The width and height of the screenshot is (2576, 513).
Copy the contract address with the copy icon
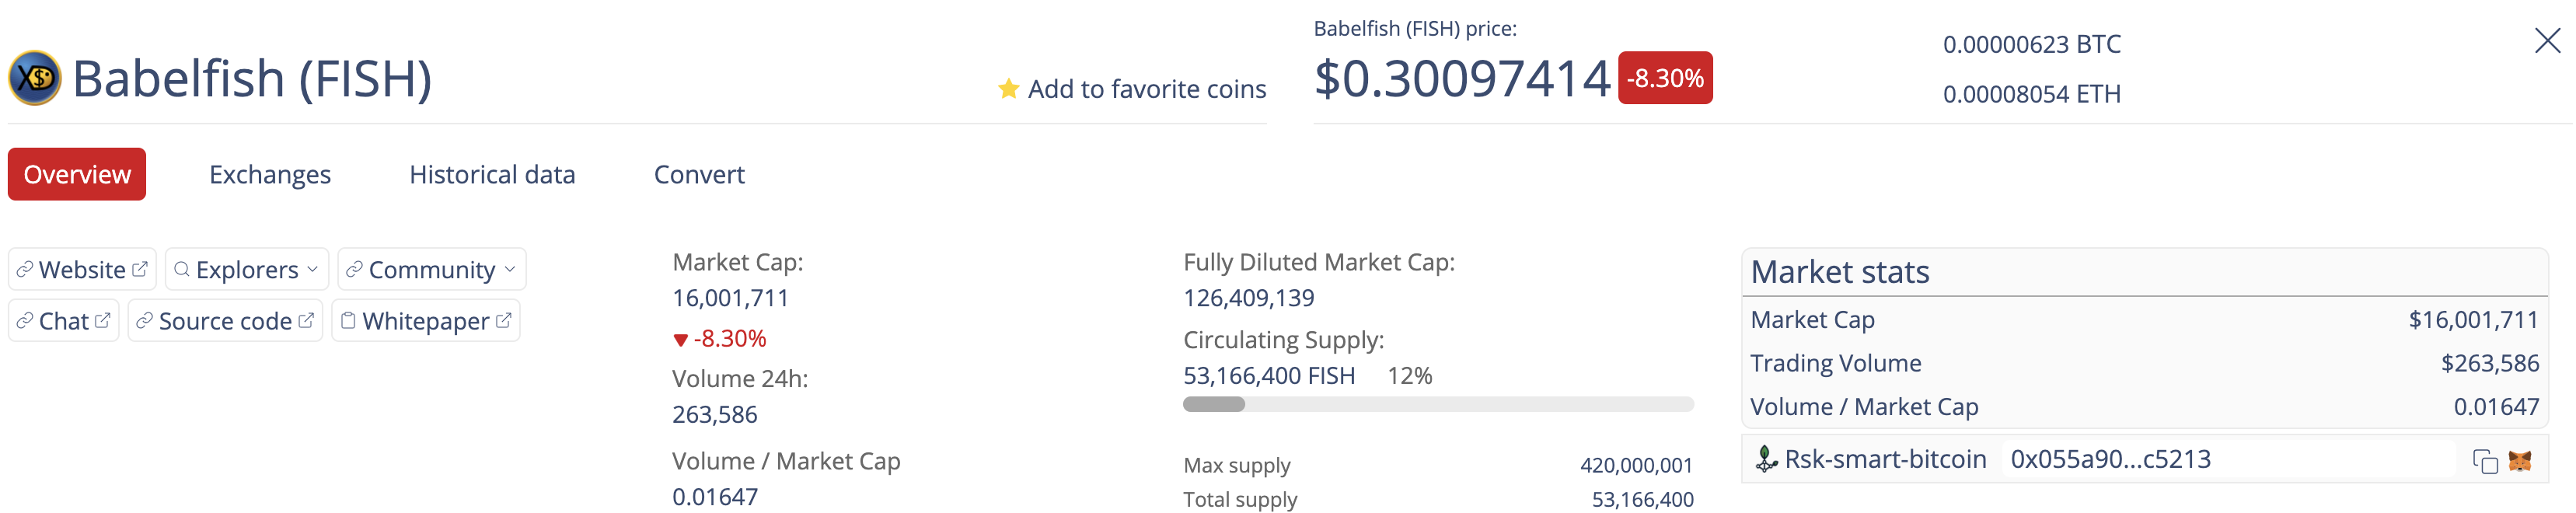2485,461
